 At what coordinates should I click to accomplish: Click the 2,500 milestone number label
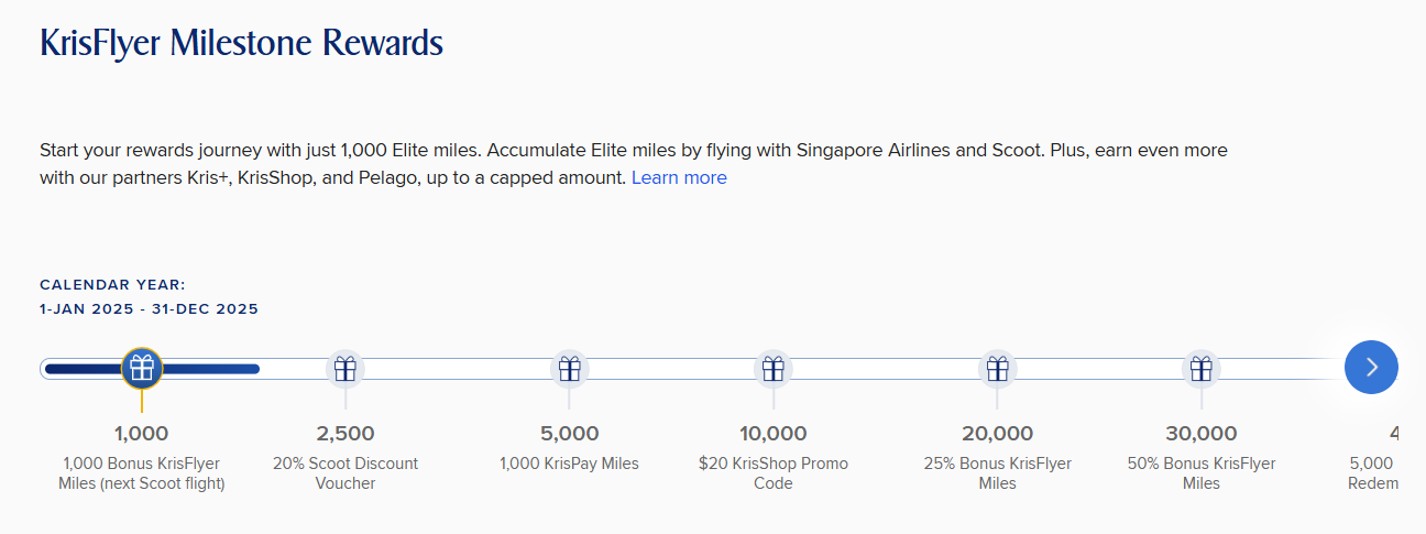click(x=345, y=434)
